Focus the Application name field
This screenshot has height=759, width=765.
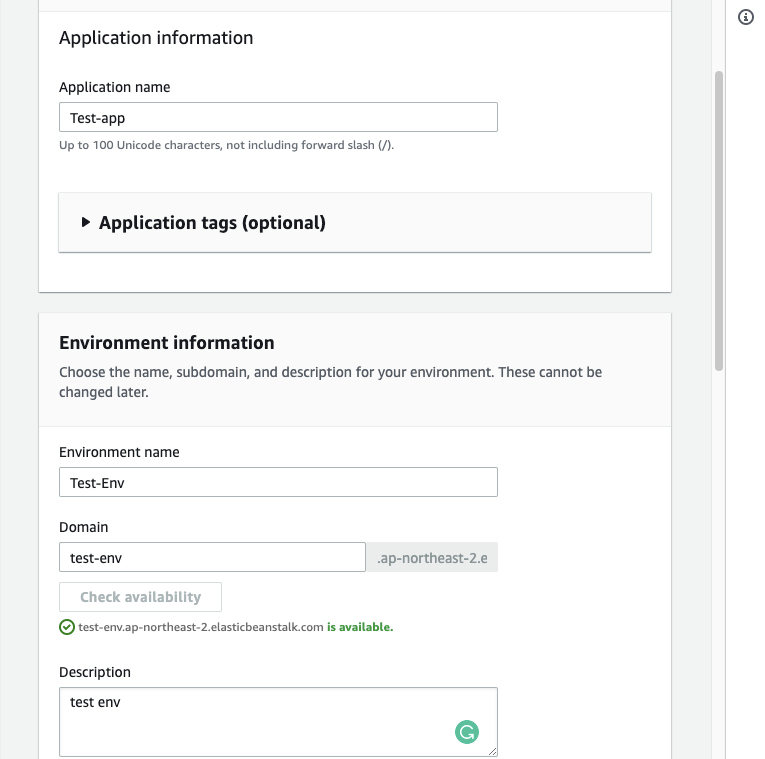pos(278,118)
